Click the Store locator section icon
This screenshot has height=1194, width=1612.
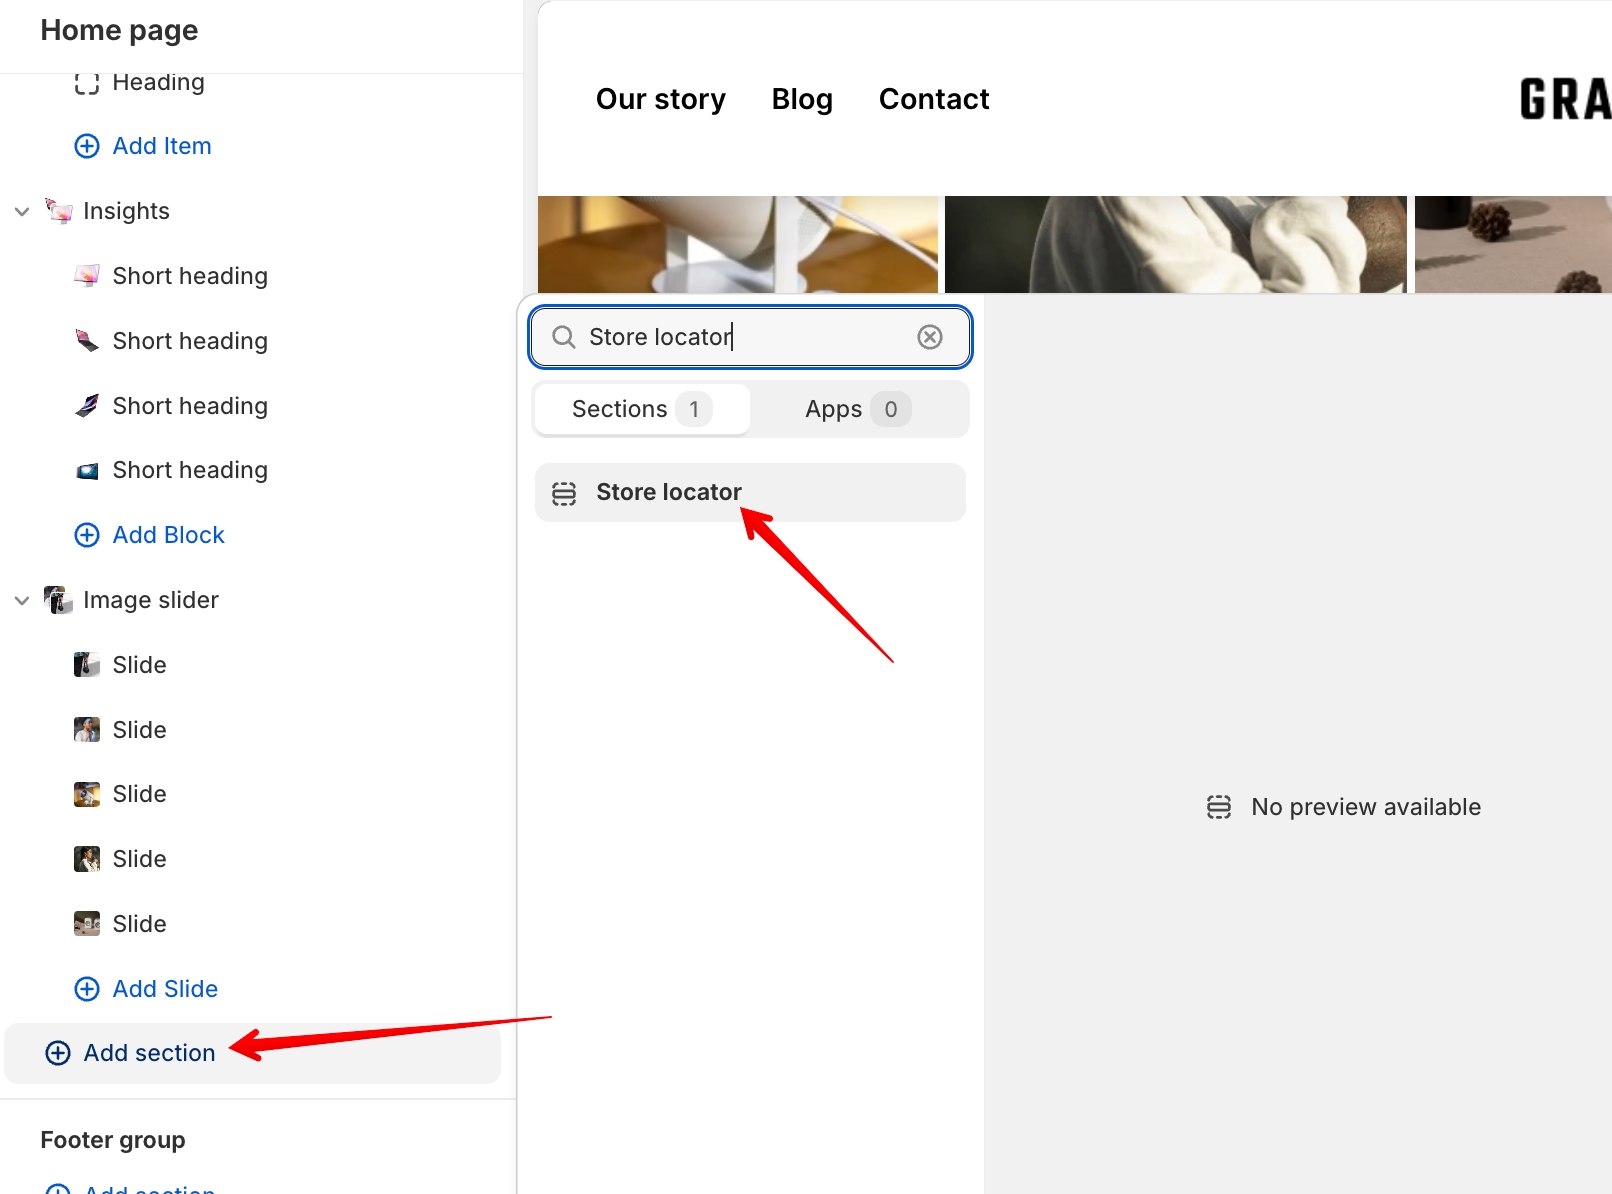(x=564, y=493)
